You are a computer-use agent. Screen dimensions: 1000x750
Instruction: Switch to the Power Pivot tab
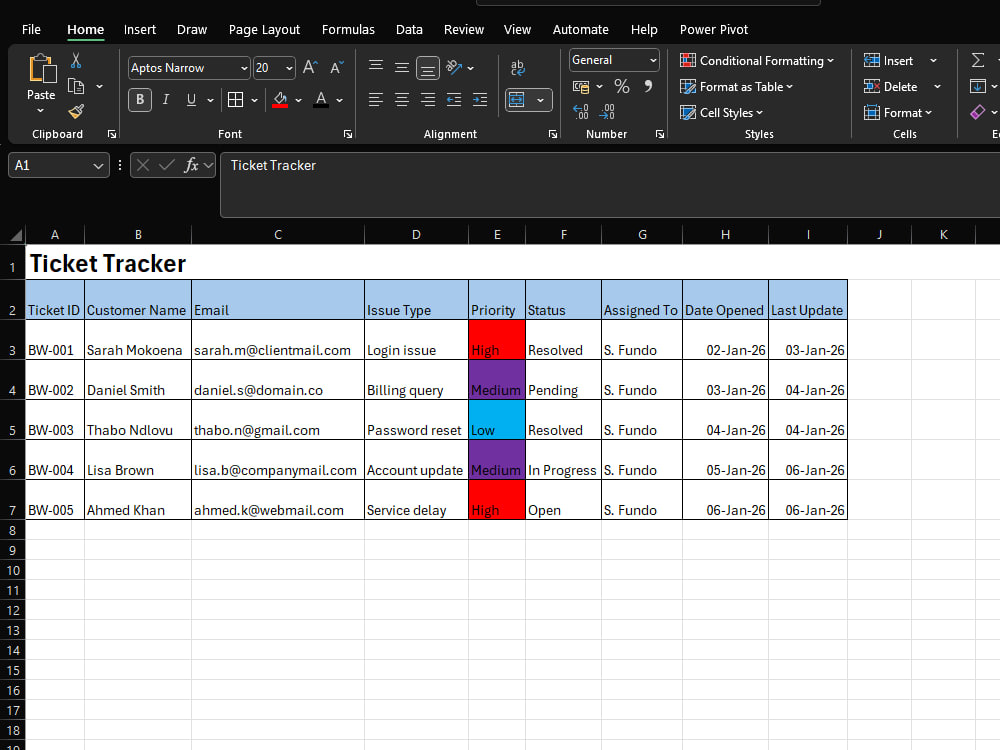click(714, 29)
